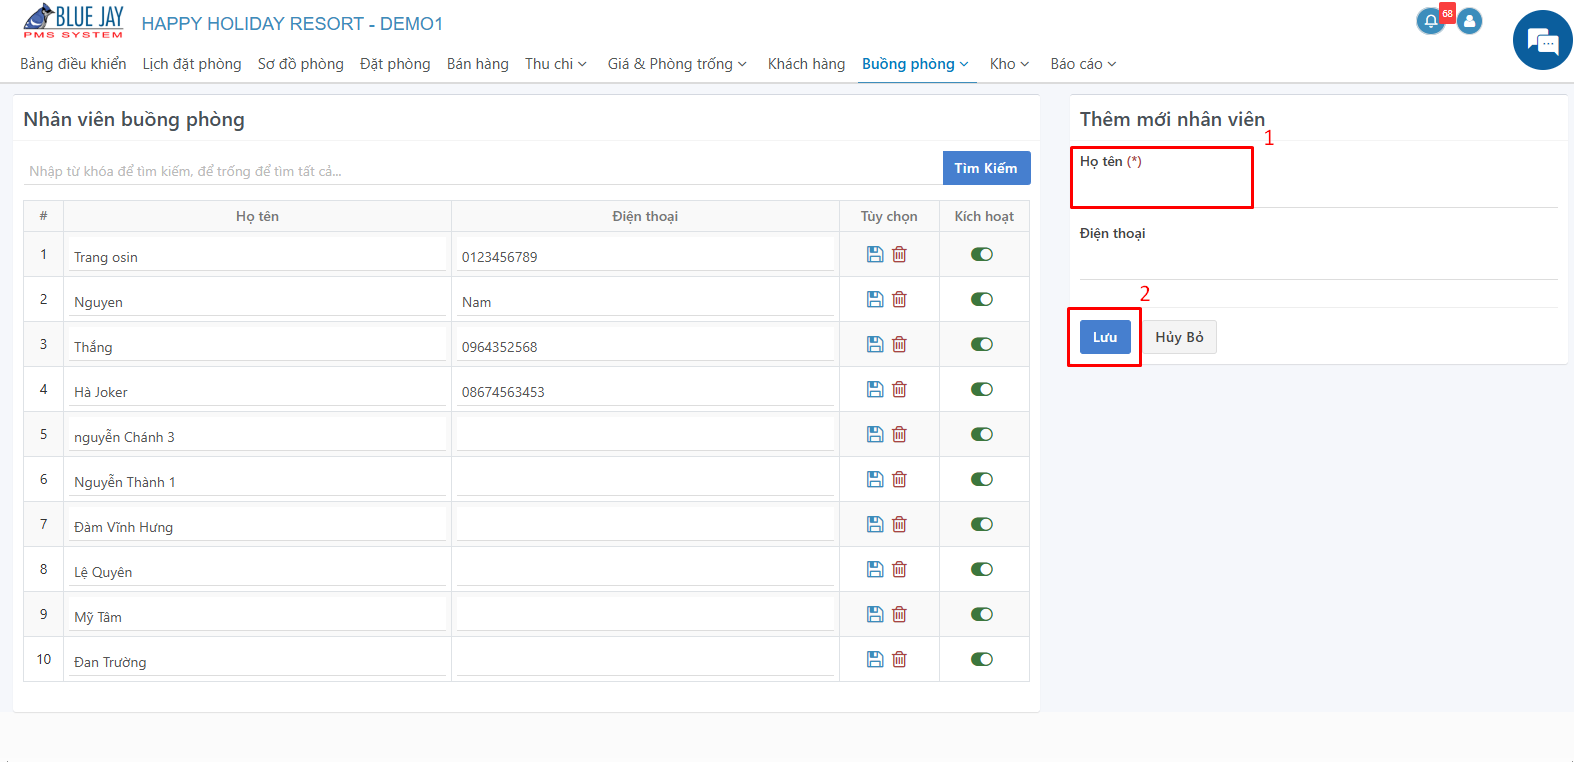Image resolution: width=1574 pixels, height=762 pixels.
Task: Click the Họ tên input field
Action: 1318,190
